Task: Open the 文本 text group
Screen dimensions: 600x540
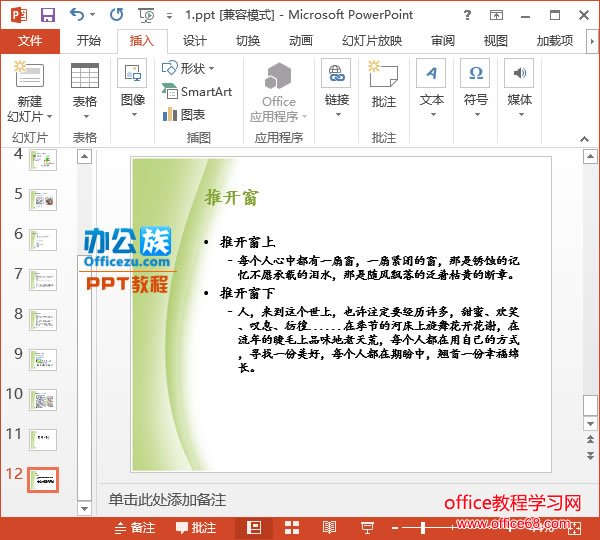Action: [x=432, y=88]
